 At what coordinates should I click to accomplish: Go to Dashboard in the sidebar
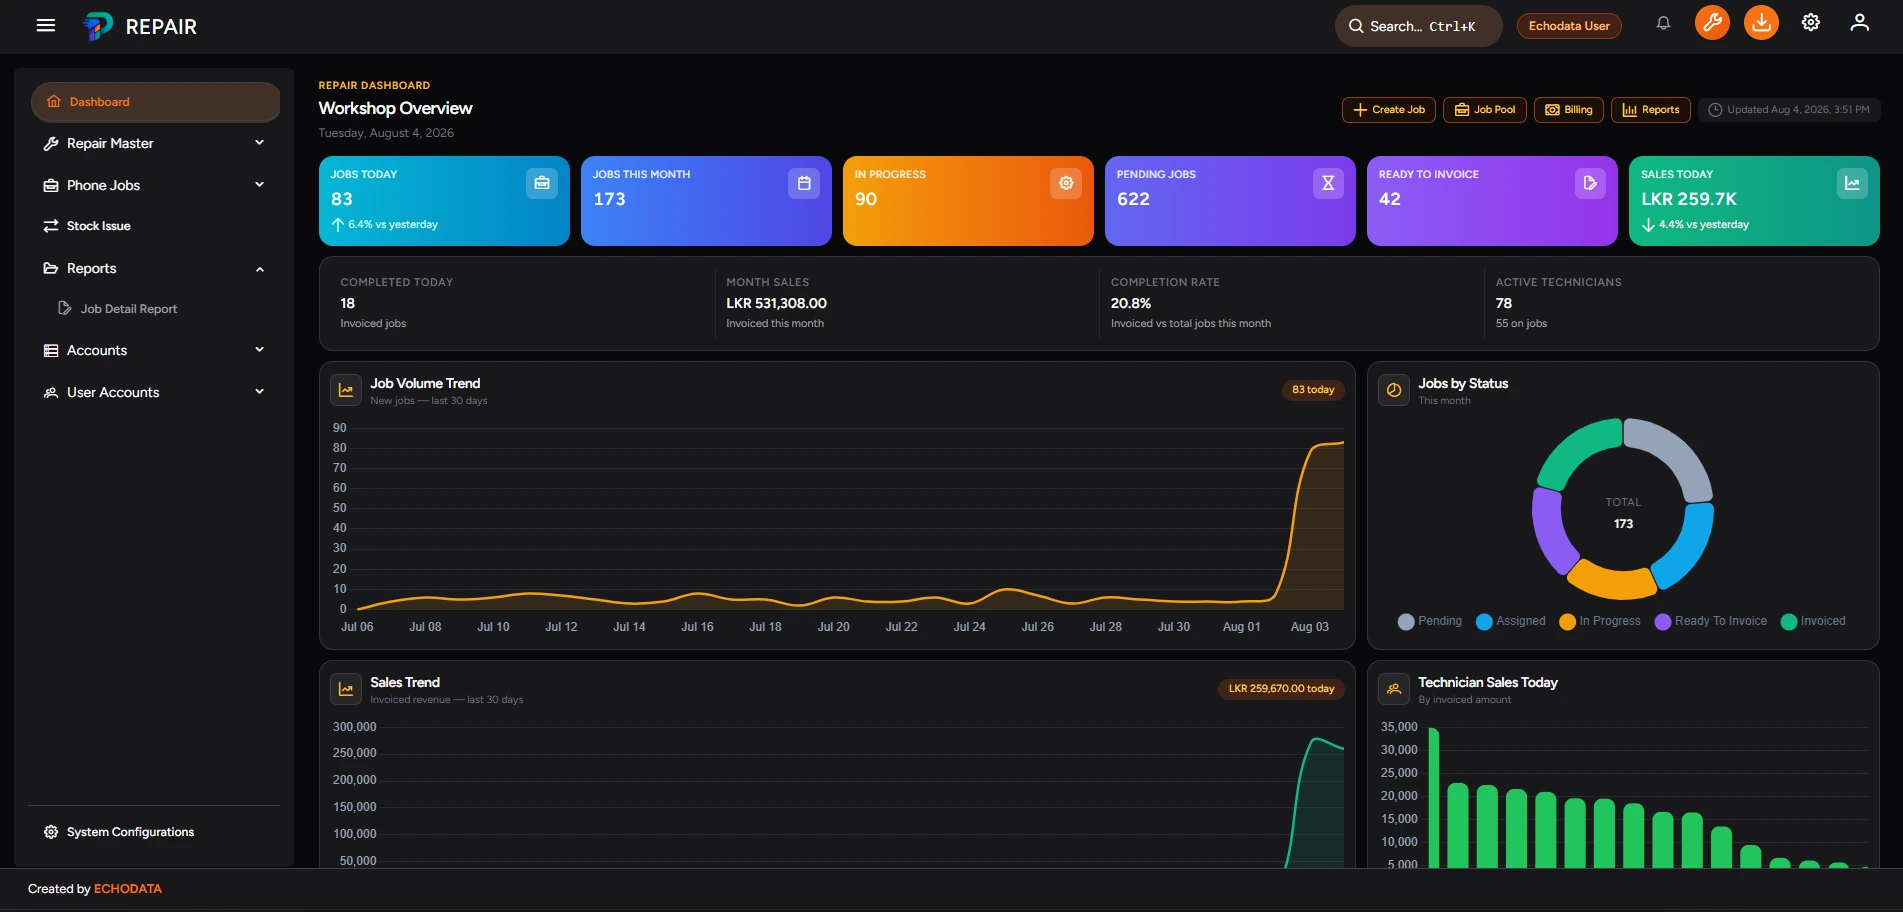pyautogui.click(x=155, y=102)
